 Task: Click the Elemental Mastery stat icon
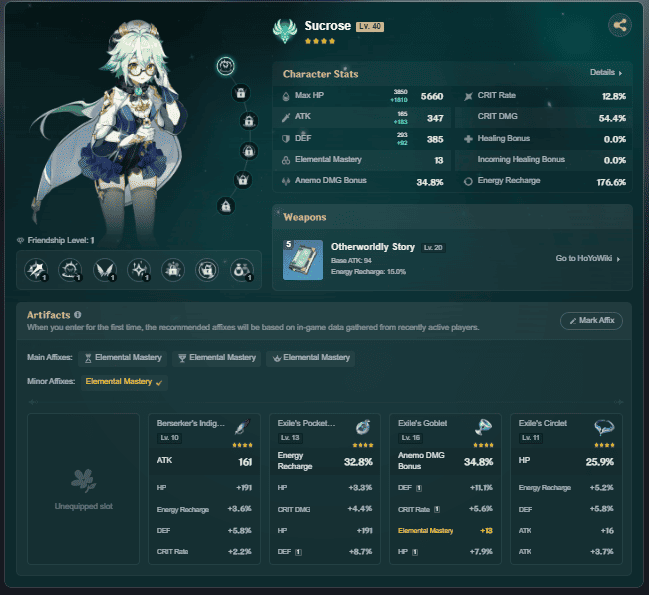click(x=286, y=160)
